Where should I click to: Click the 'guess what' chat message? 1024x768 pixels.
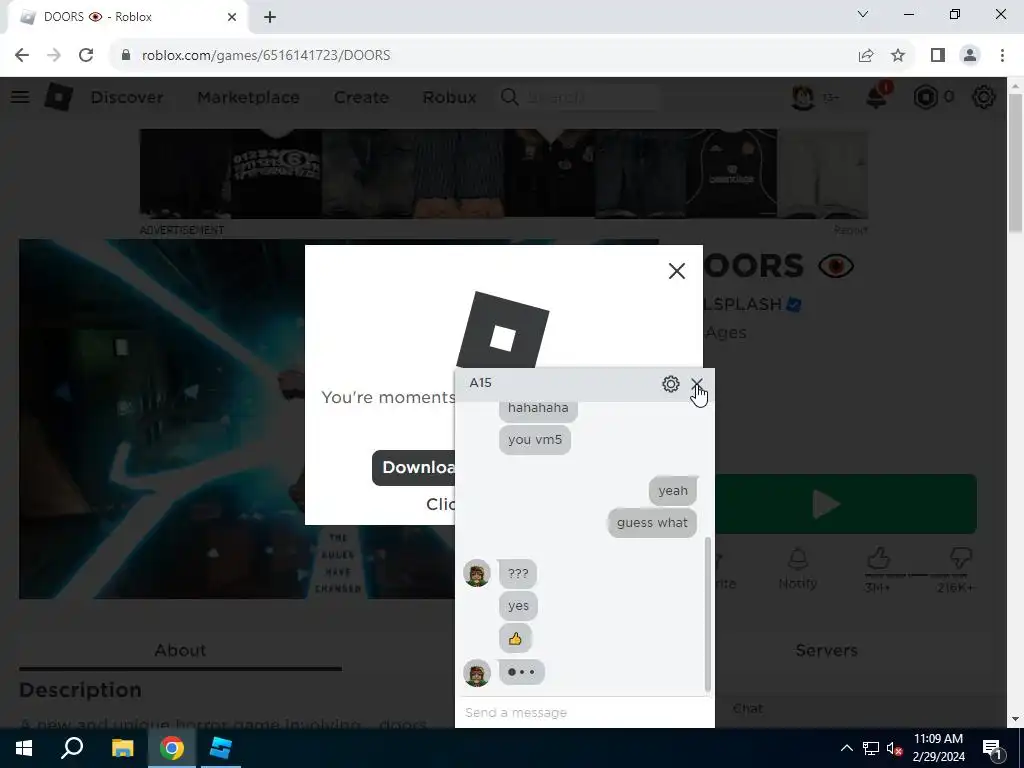[x=652, y=522]
